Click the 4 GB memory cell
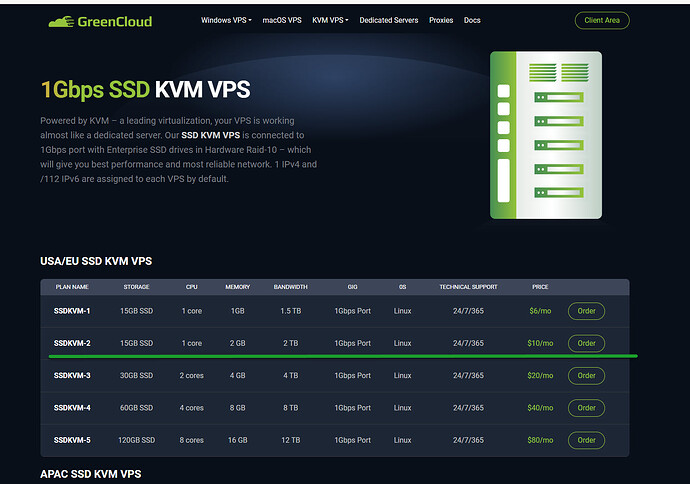The height and width of the screenshot is (484, 690). pos(238,376)
